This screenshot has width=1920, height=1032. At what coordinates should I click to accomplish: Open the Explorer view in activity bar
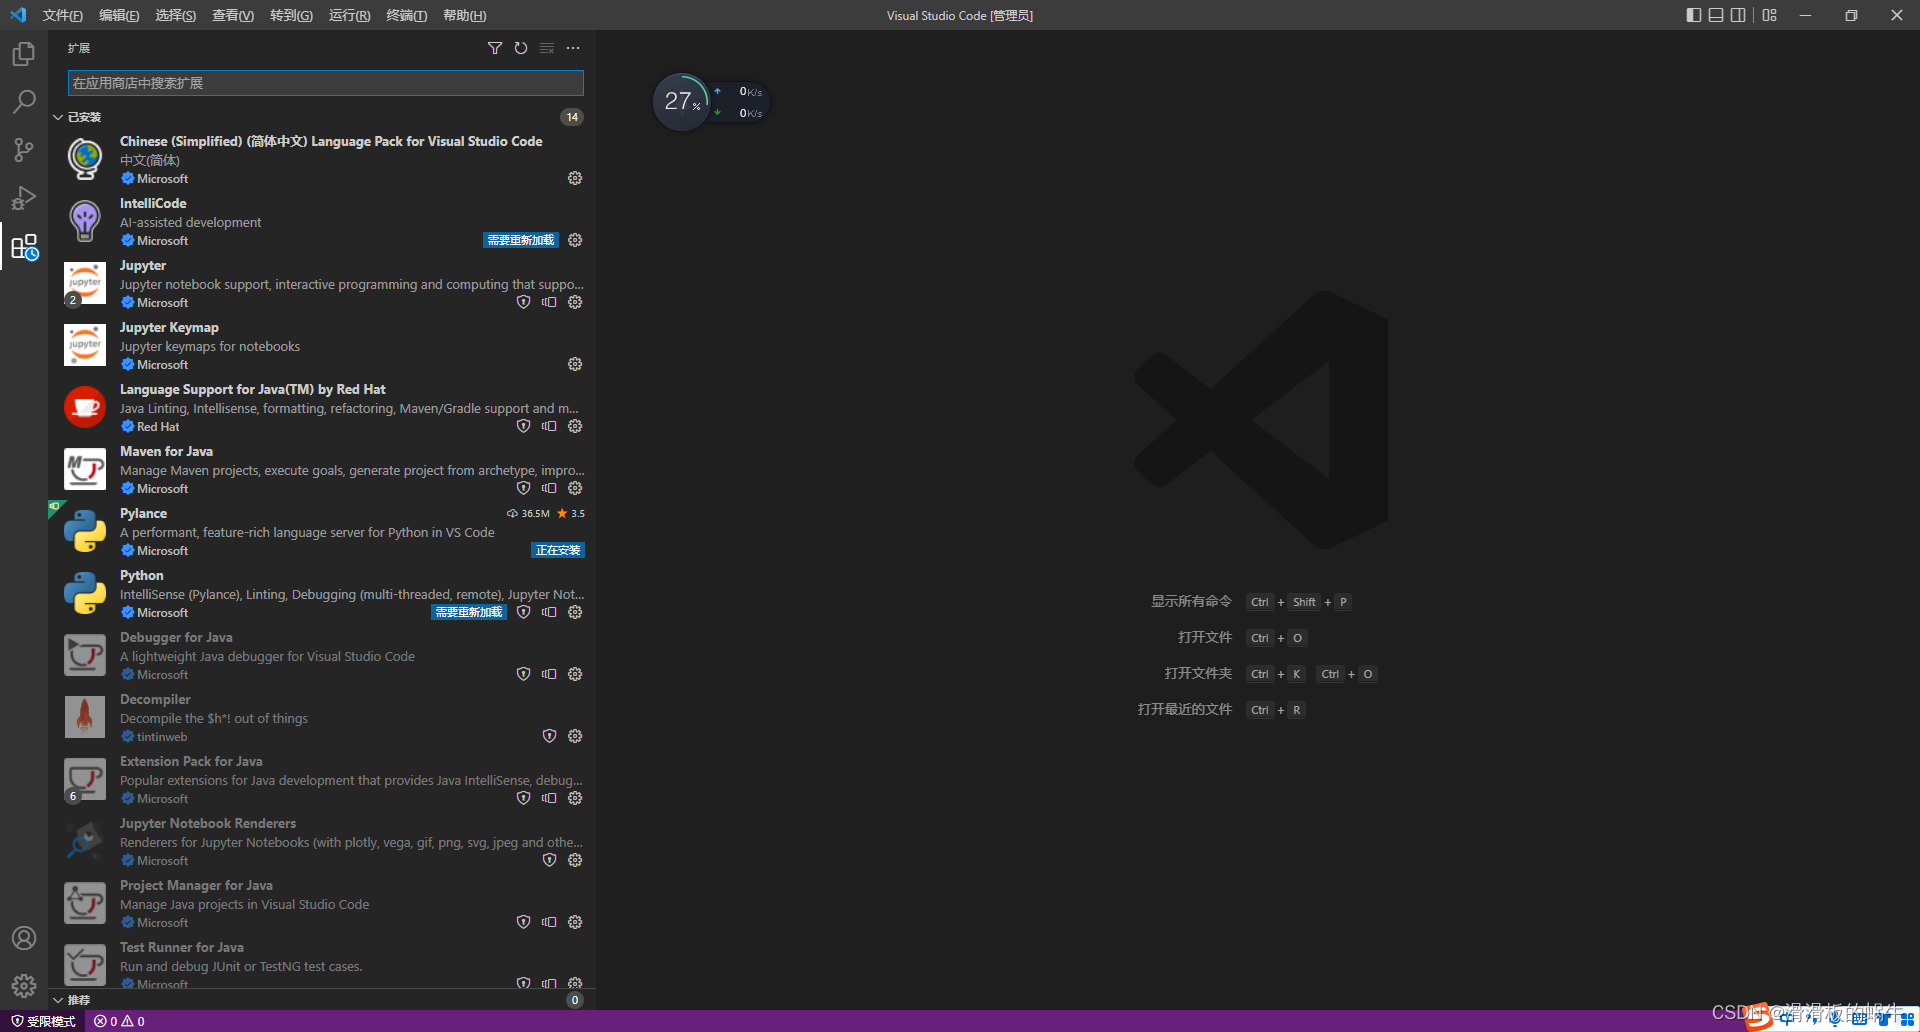click(x=24, y=54)
